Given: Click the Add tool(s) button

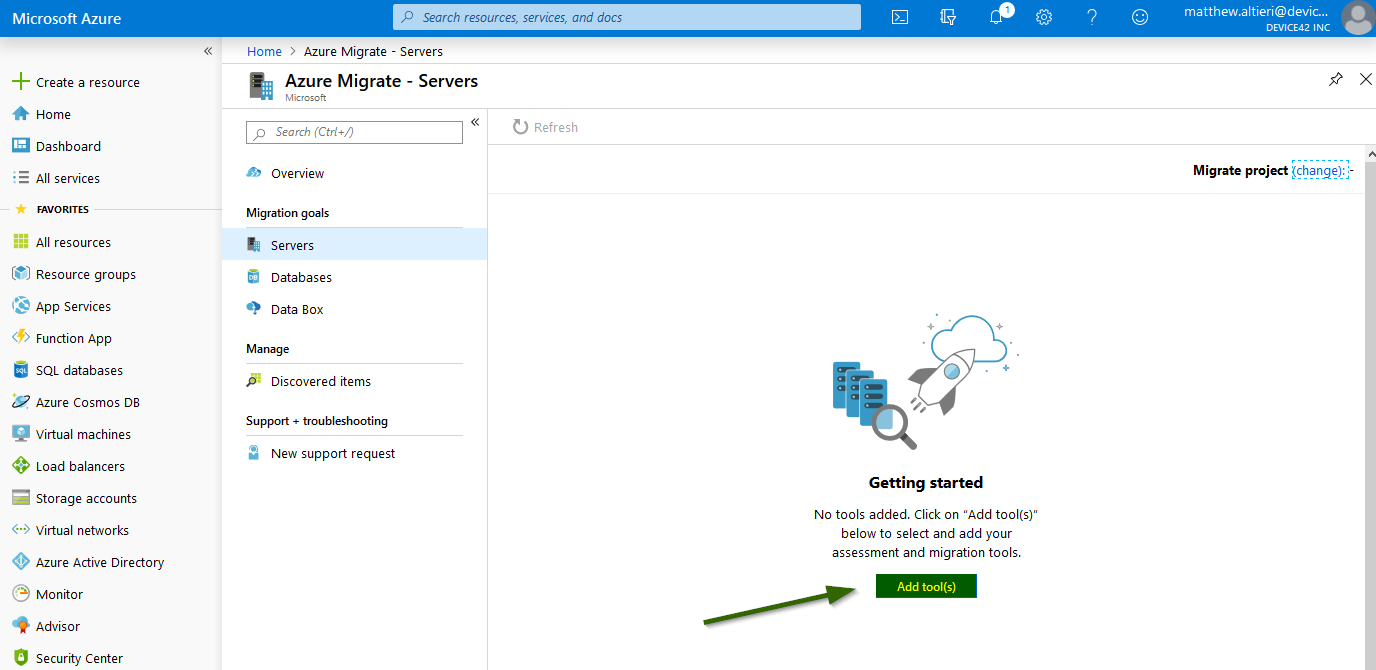Looking at the screenshot, I should point(925,585).
